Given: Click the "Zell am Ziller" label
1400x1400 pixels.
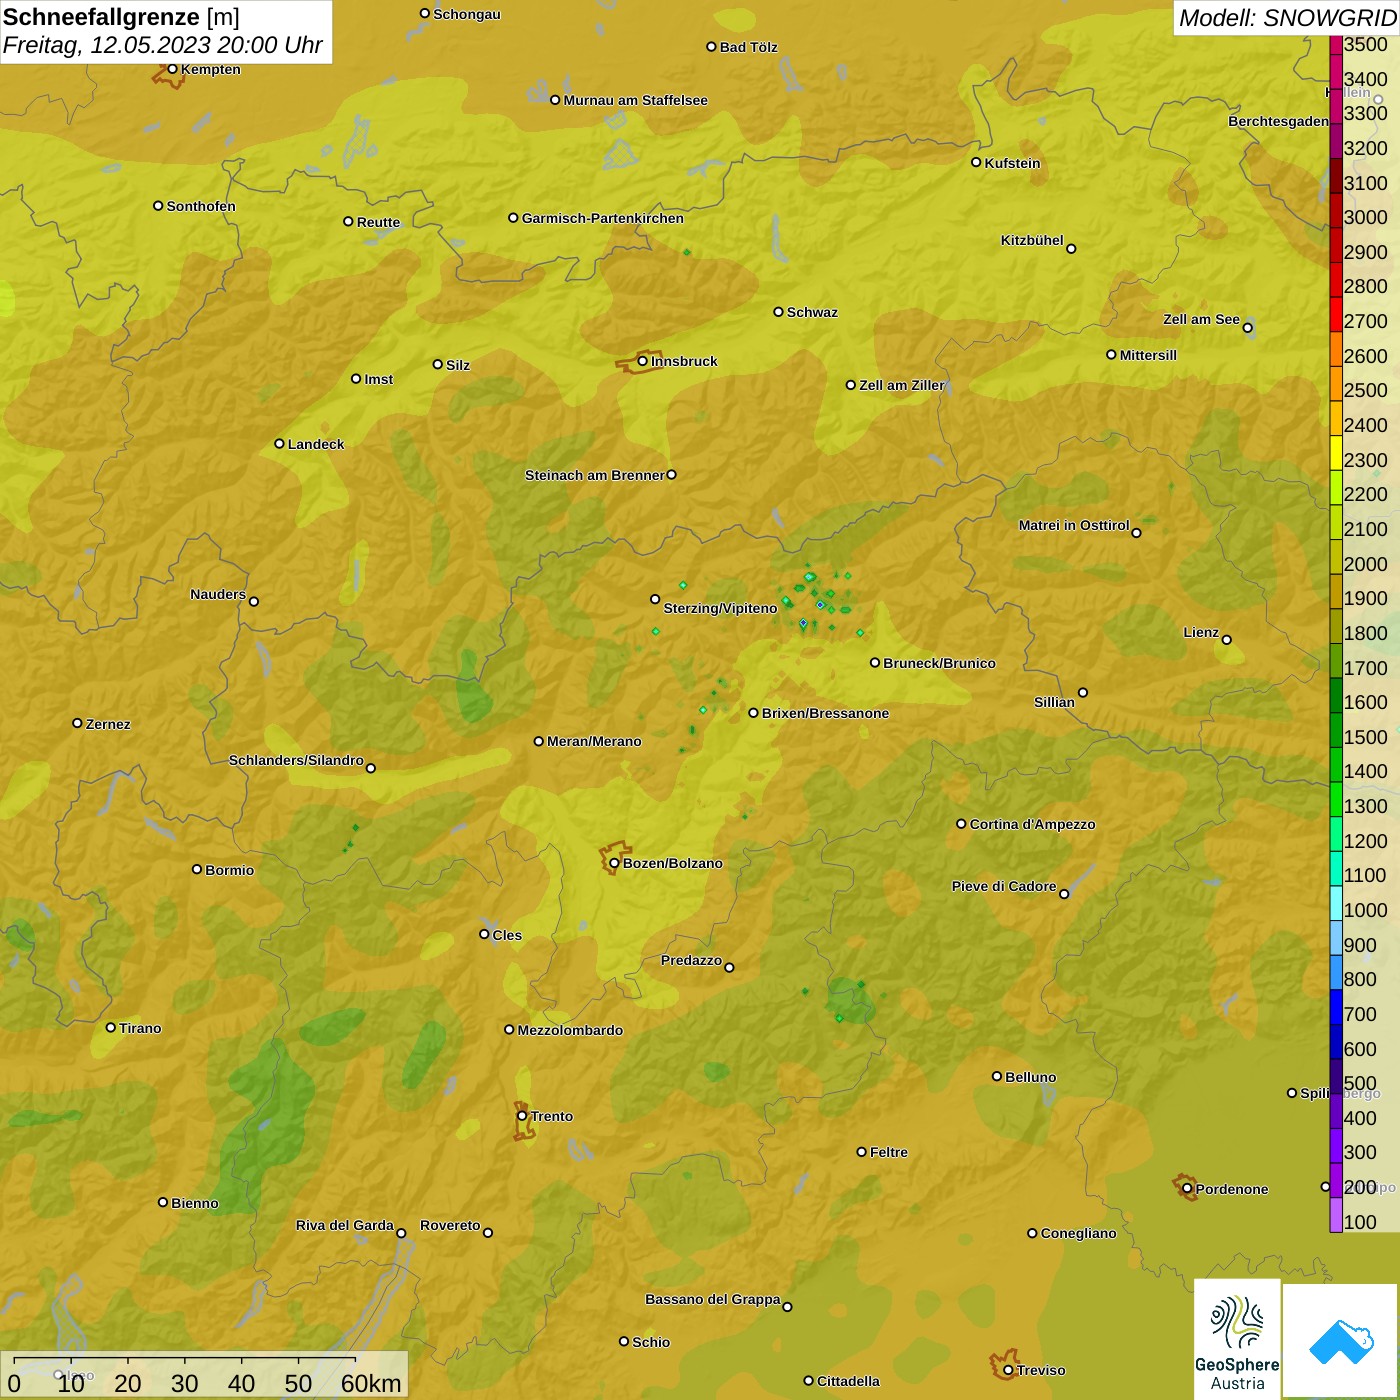Looking at the screenshot, I should (x=902, y=385).
